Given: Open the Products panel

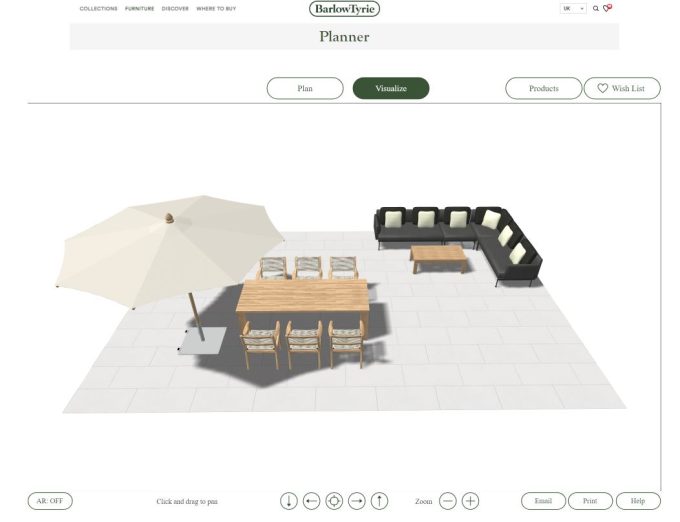Looking at the screenshot, I should pyautogui.click(x=544, y=88).
